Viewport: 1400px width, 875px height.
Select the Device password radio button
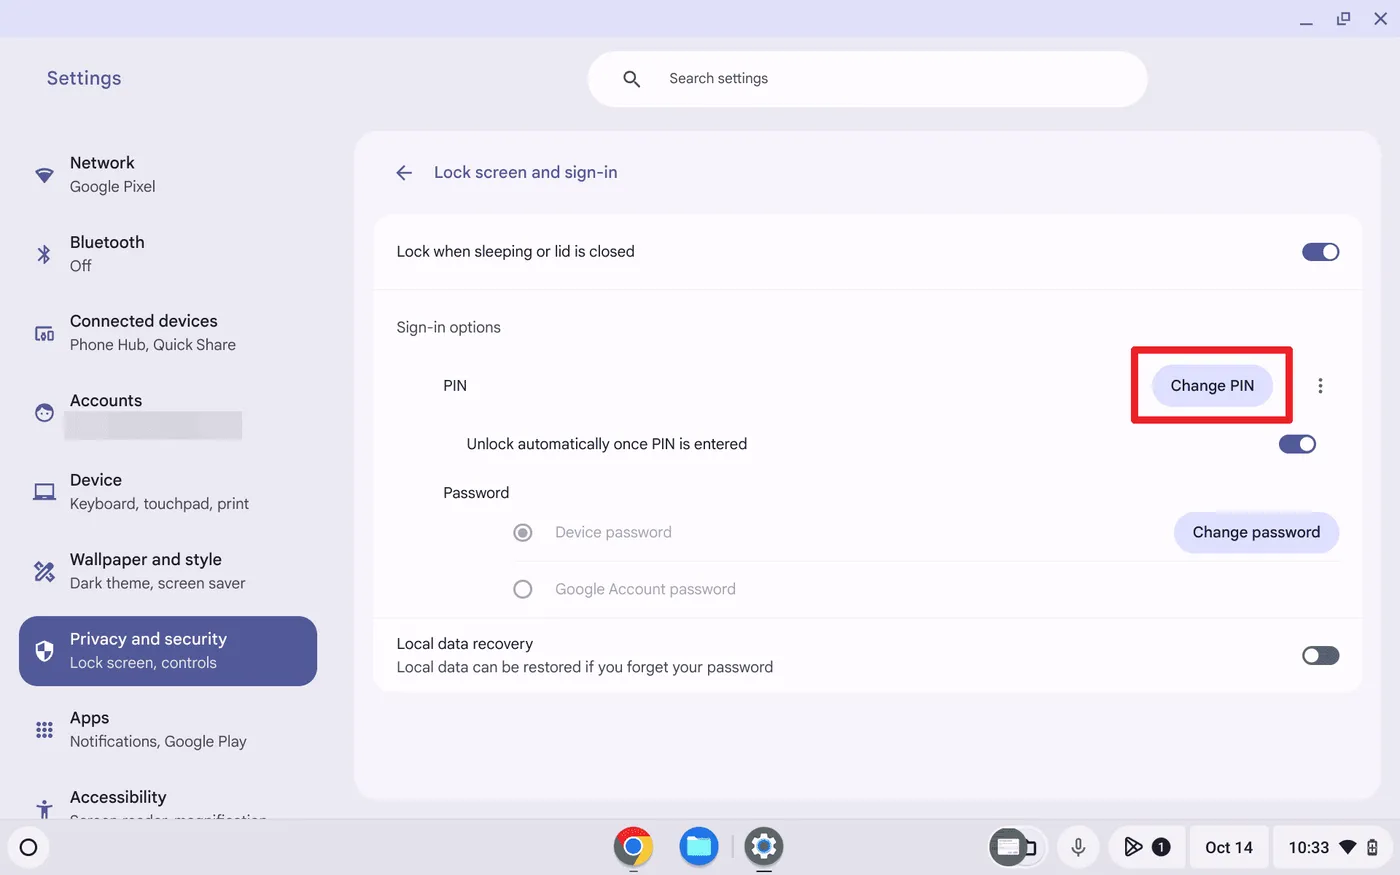[x=523, y=533]
